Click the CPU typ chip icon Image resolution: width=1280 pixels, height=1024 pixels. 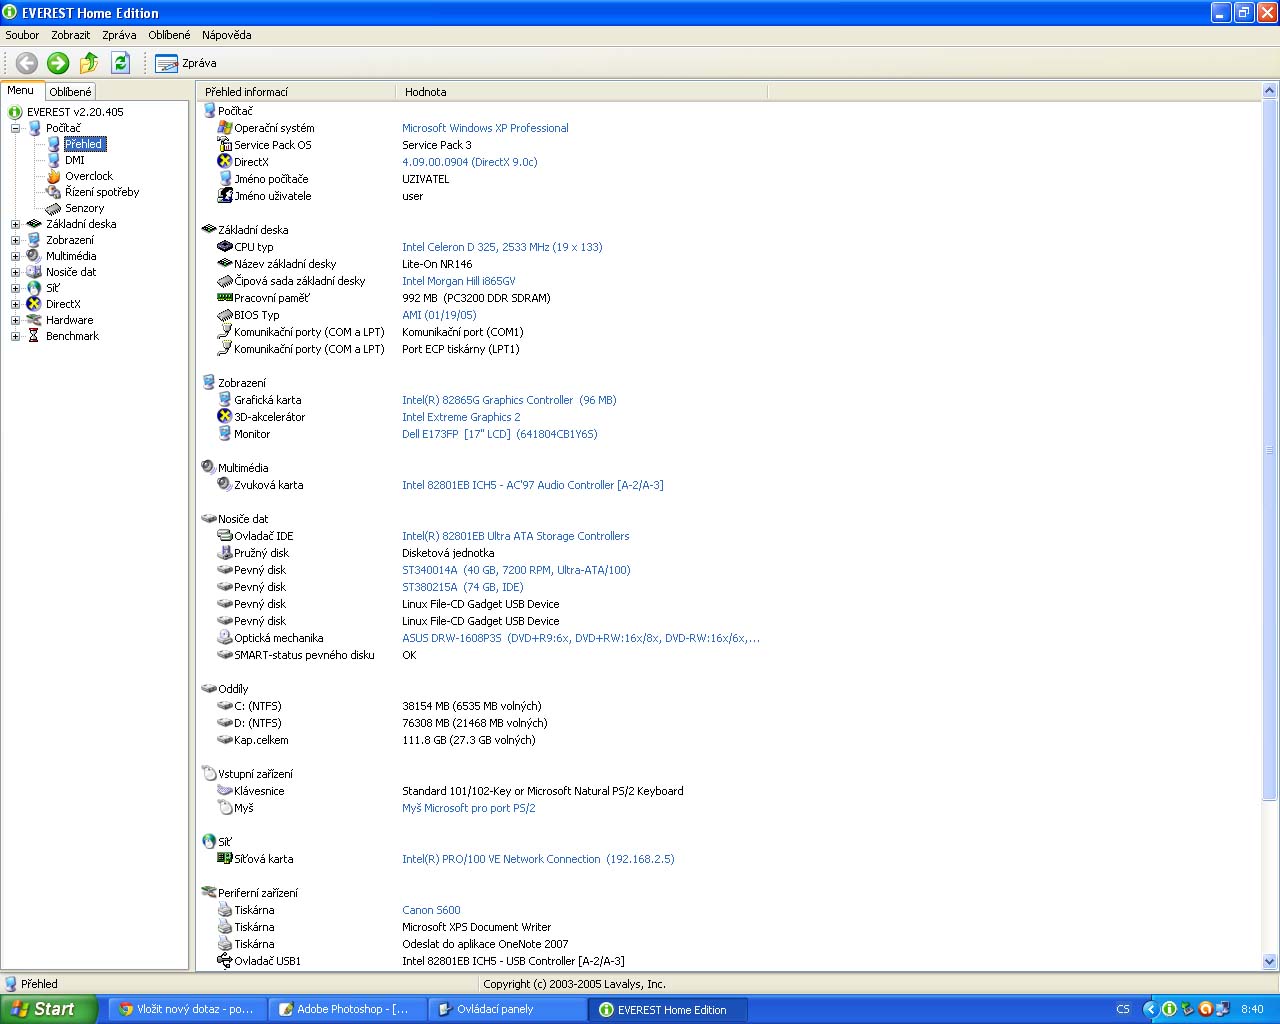[225, 247]
